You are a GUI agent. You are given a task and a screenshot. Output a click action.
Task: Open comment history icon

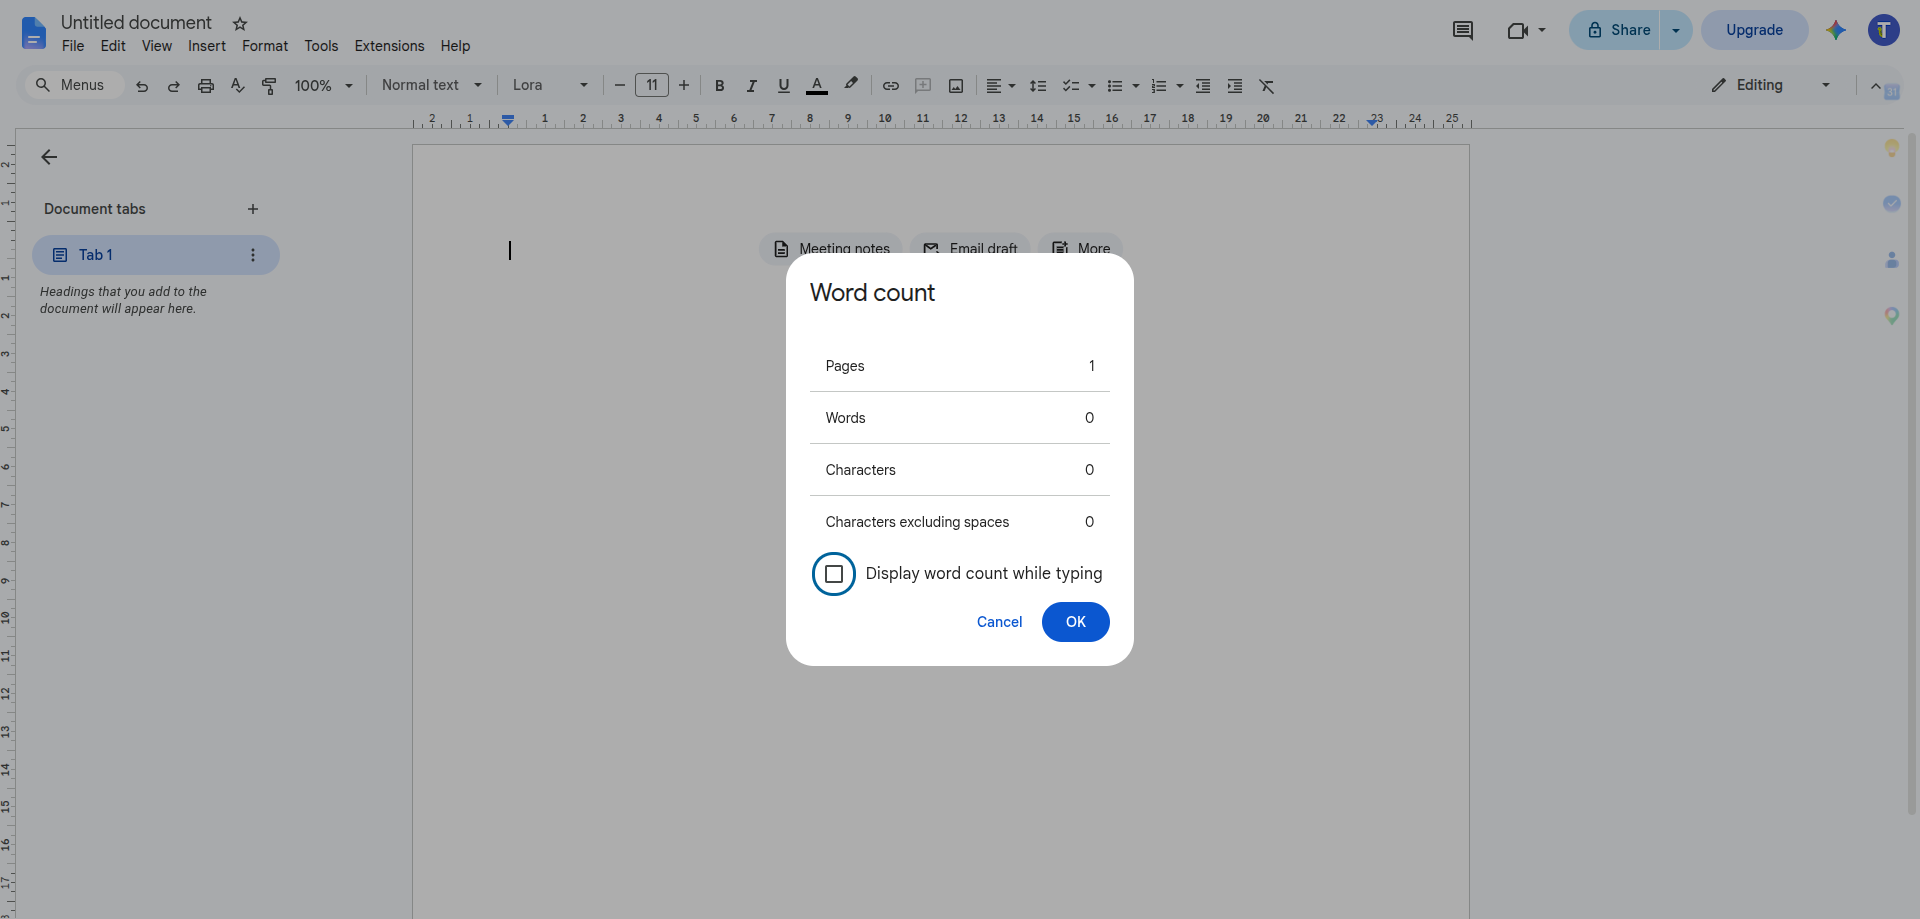point(1463,30)
